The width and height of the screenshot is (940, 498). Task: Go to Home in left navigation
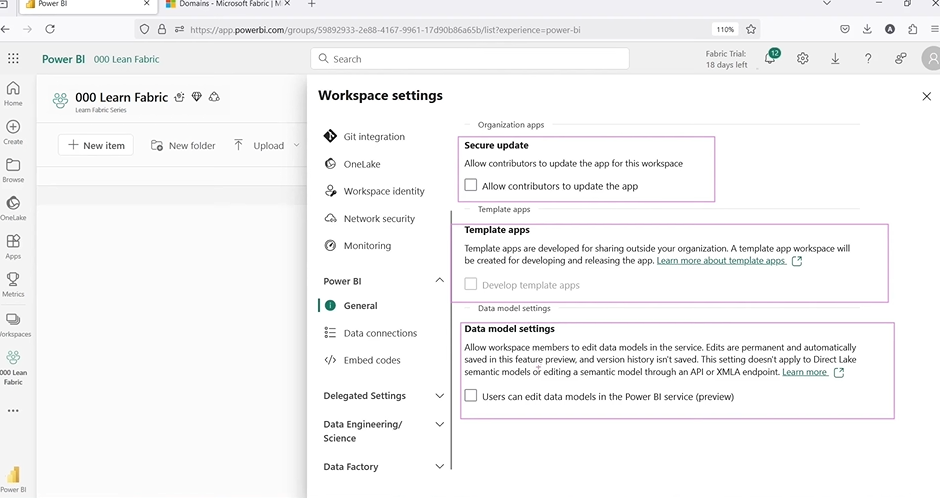[x=13, y=93]
